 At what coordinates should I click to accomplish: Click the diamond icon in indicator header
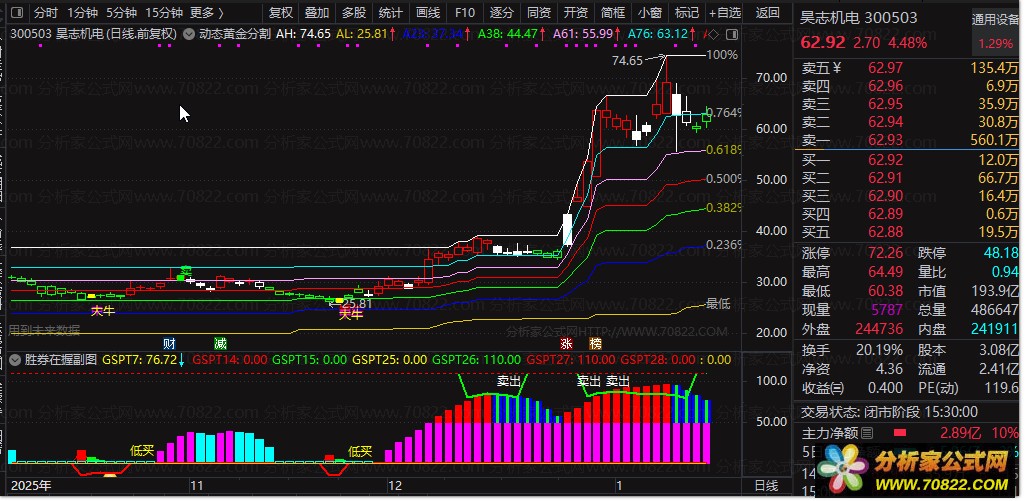pos(714,34)
